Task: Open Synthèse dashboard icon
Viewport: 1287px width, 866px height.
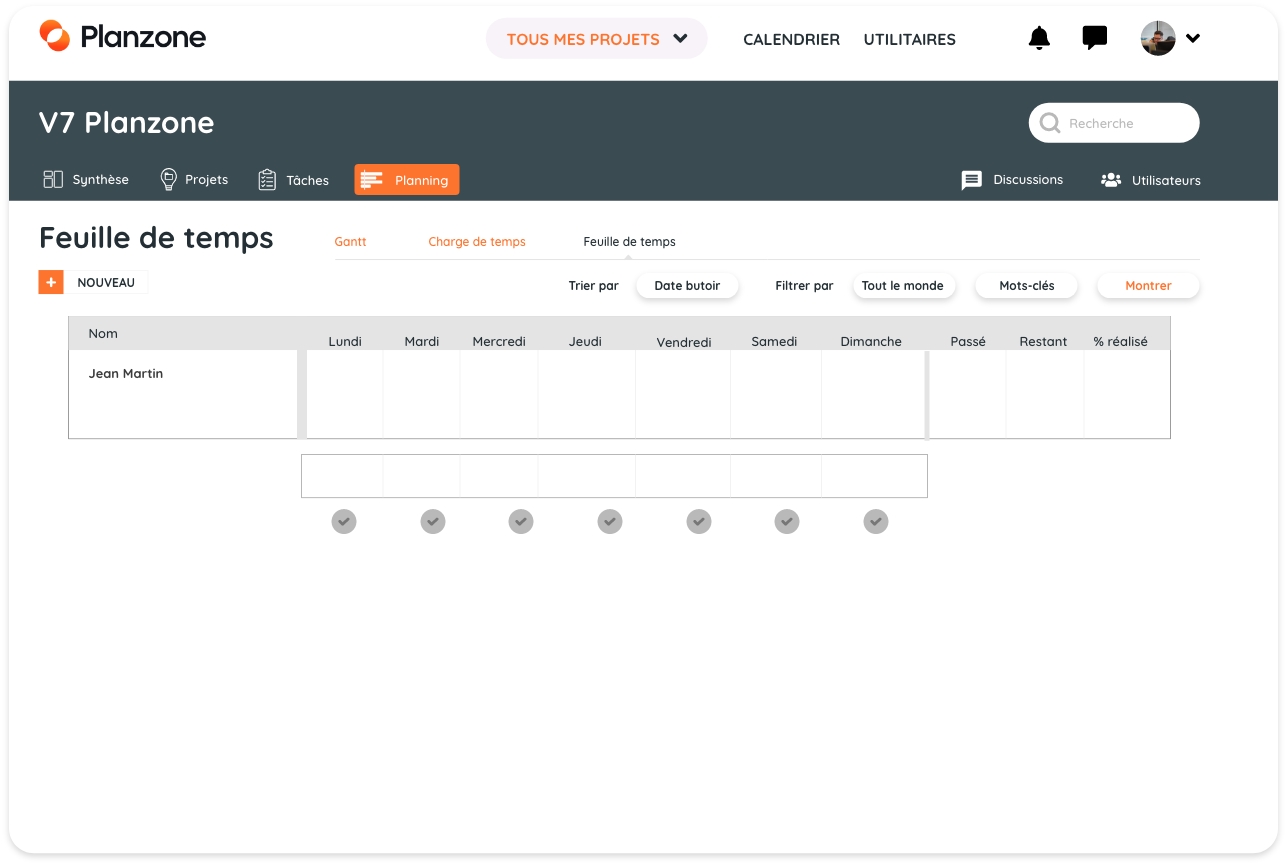Action: pos(53,180)
